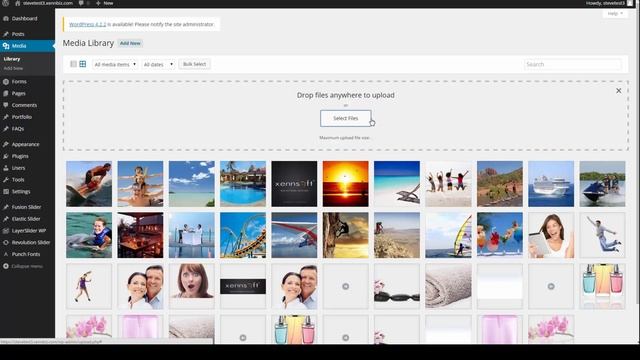Image resolution: width=640 pixels, height=360 pixels.
Task: Select the roller coaster thumbnail
Action: (243, 235)
